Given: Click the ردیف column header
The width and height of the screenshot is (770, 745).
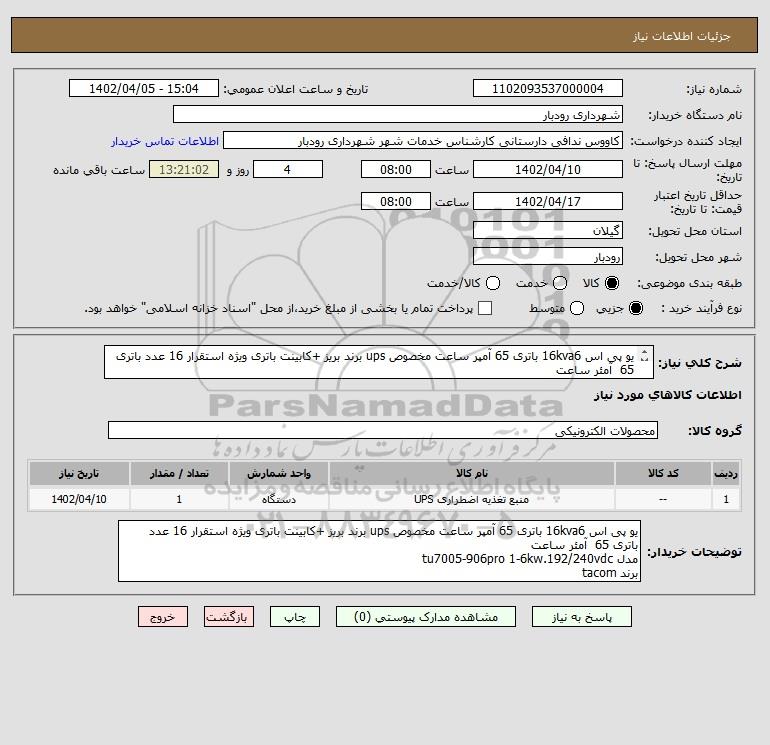Looking at the screenshot, I should 726,473.
